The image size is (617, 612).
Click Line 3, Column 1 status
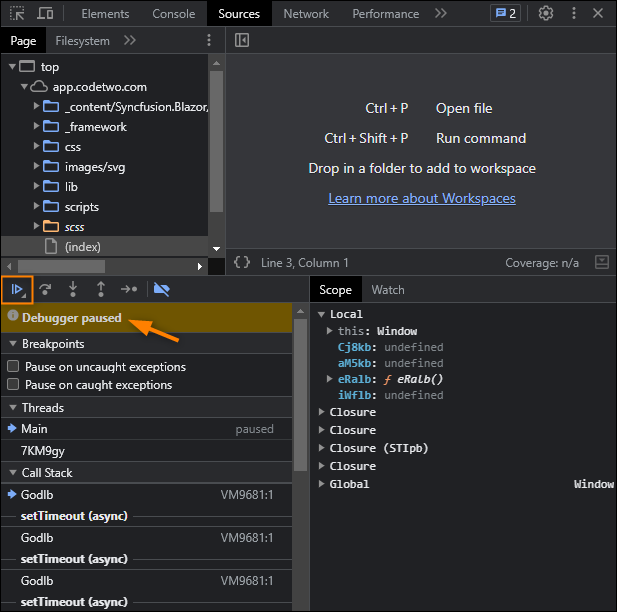(305, 263)
